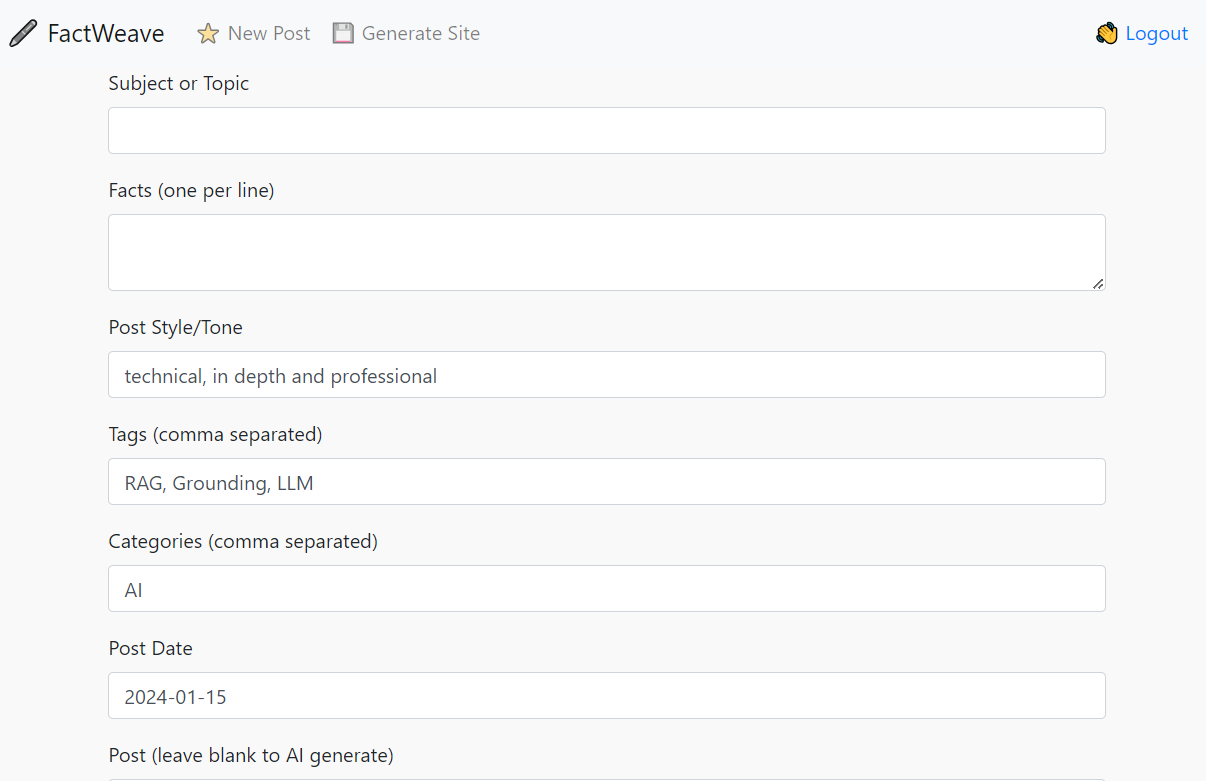Screen dimensions: 1206x781
Task: Select the Generate Site menu item
Action: point(406,33)
